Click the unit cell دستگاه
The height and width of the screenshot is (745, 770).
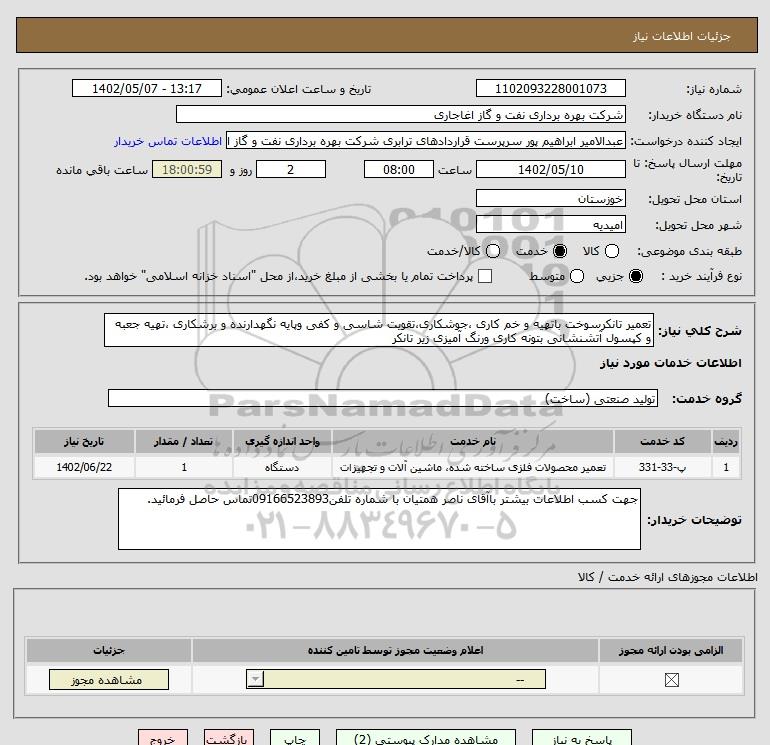click(x=282, y=467)
